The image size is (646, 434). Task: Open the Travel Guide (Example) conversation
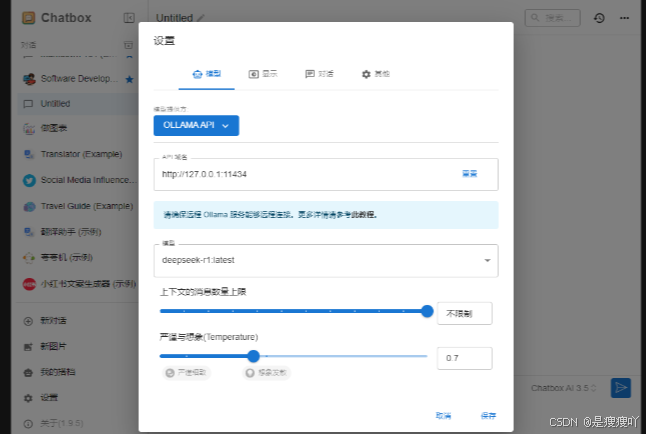[x=78, y=206]
